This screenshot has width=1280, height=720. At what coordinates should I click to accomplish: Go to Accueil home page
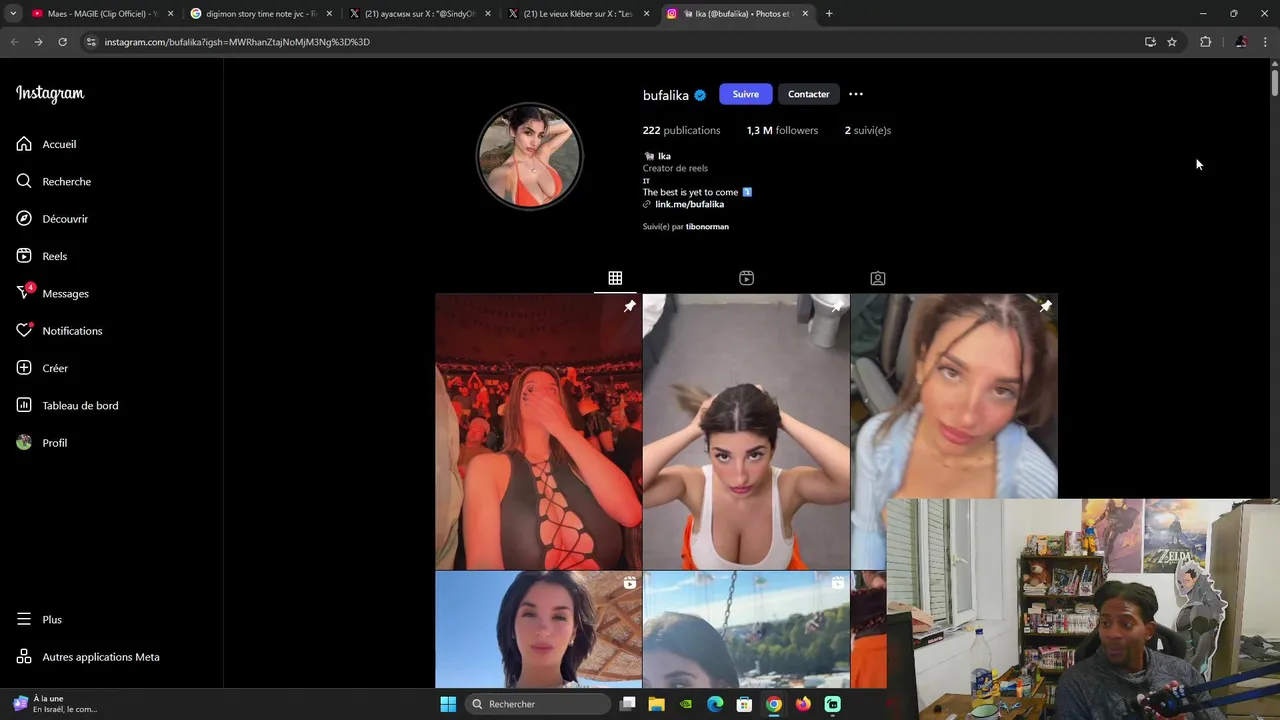coord(47,144)
